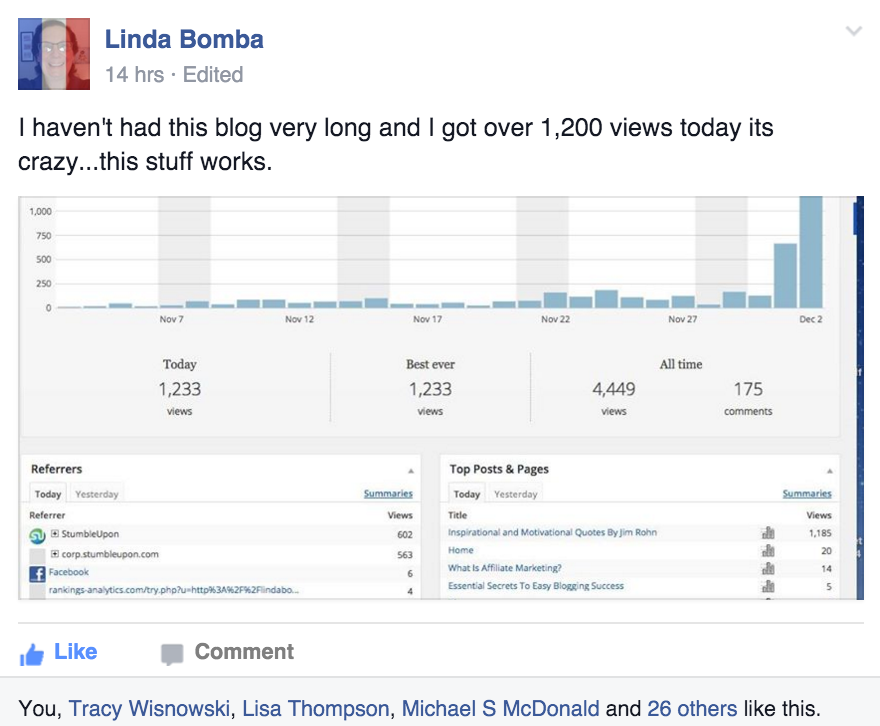Click Linda Bomba's profile picture
The height and width of the screenshot is (726, 880).
[54, 54]
